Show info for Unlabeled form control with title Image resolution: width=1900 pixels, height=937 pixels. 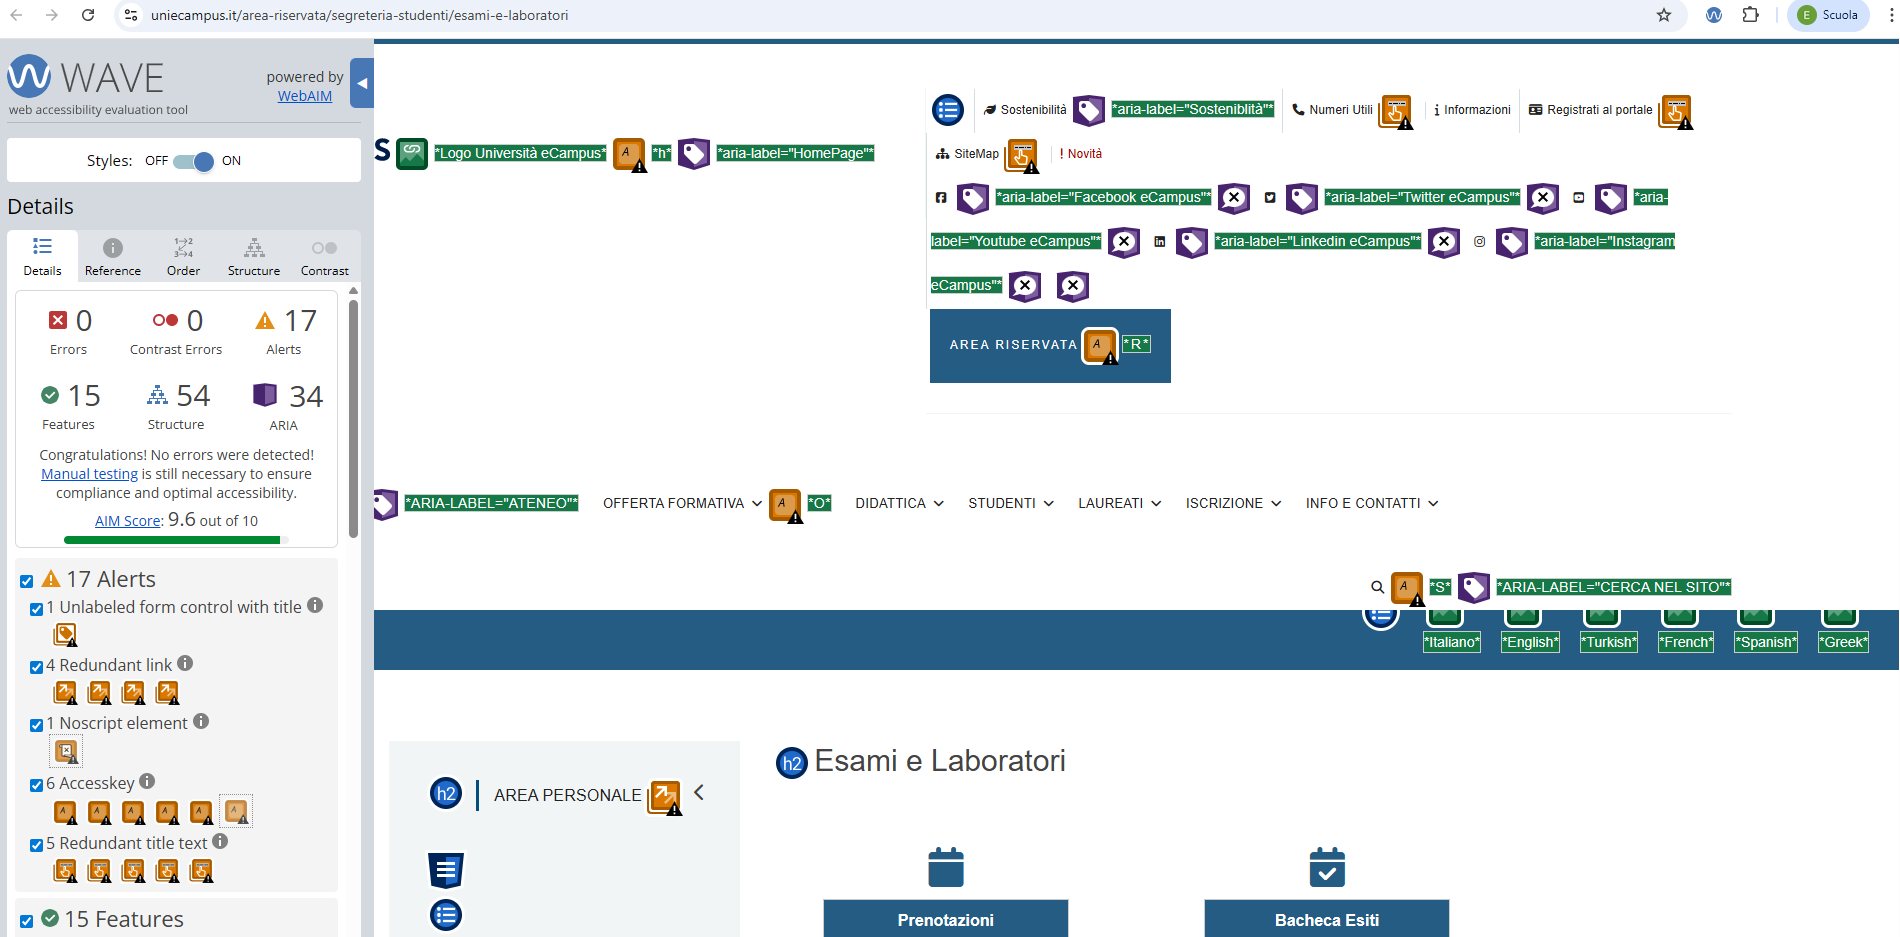click(x=315, y=605)
